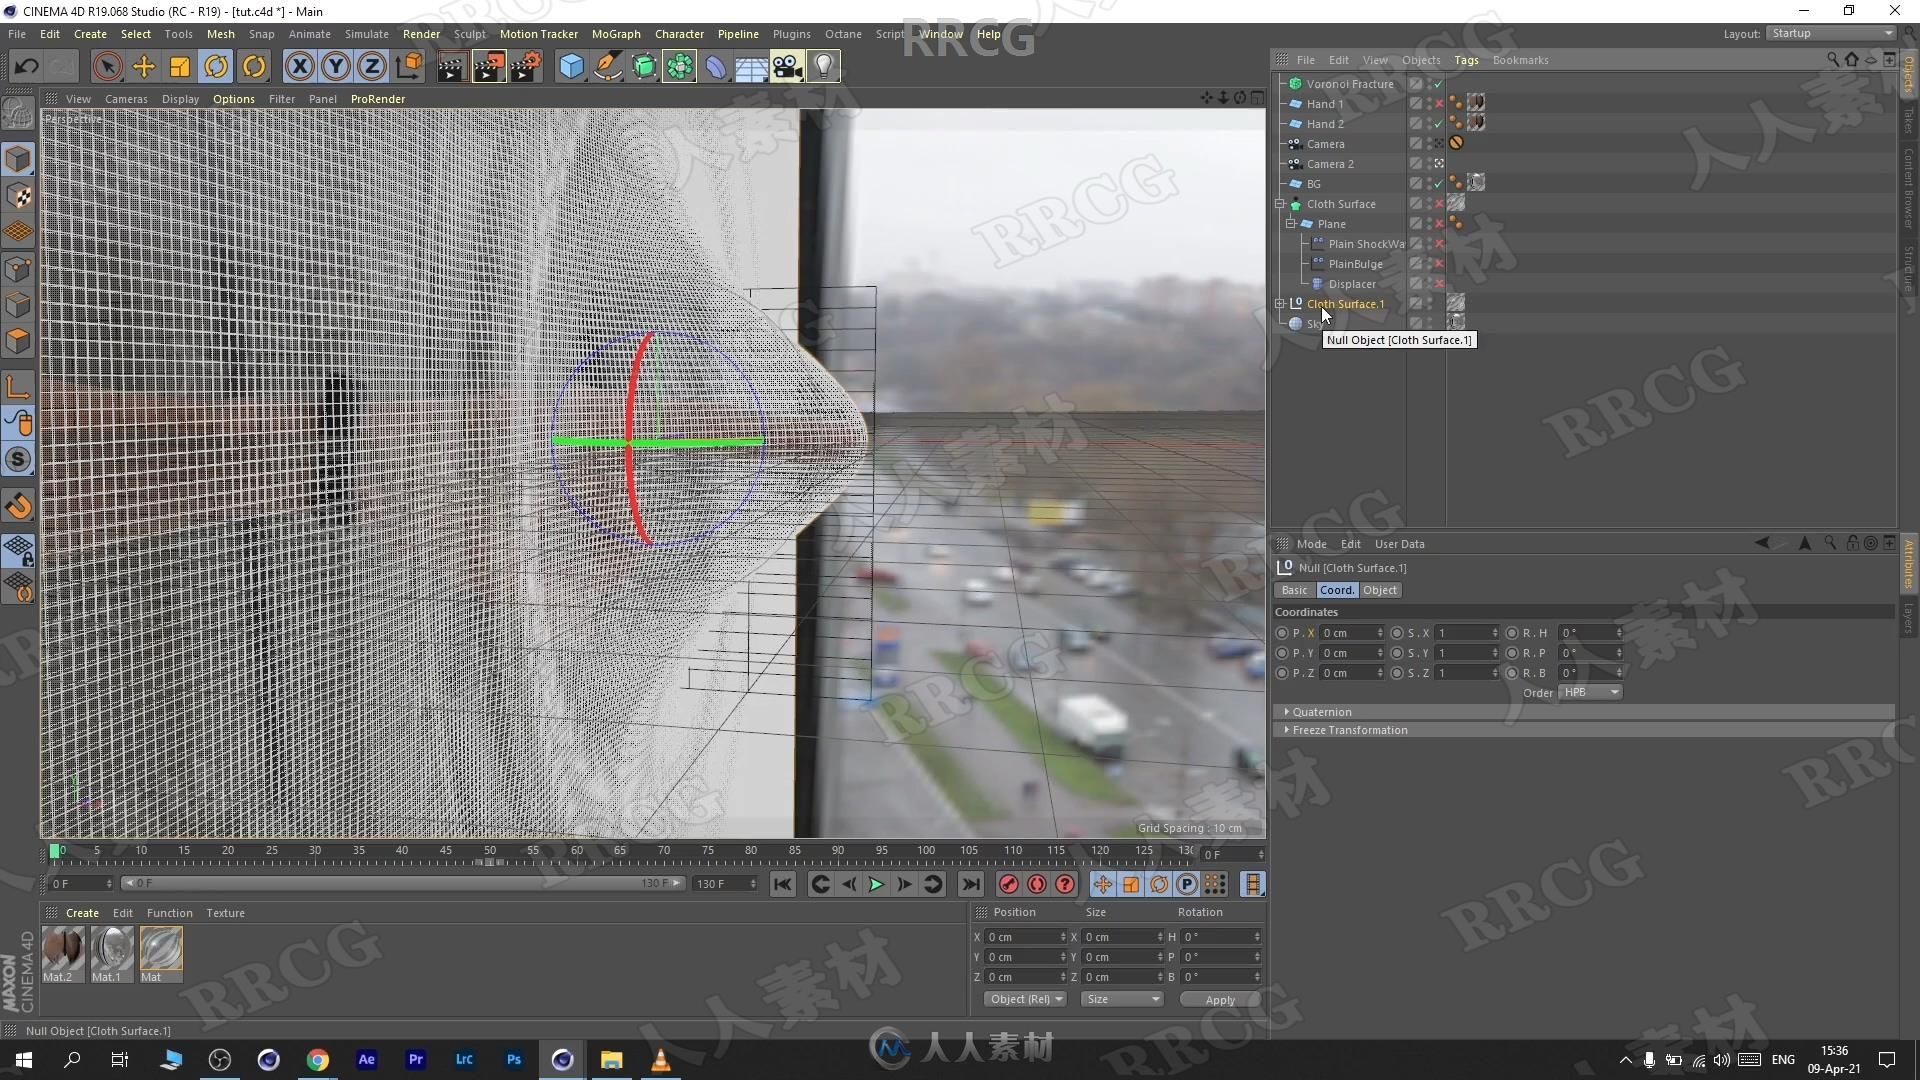Select the Move tool in toolbar

point(142,65)
